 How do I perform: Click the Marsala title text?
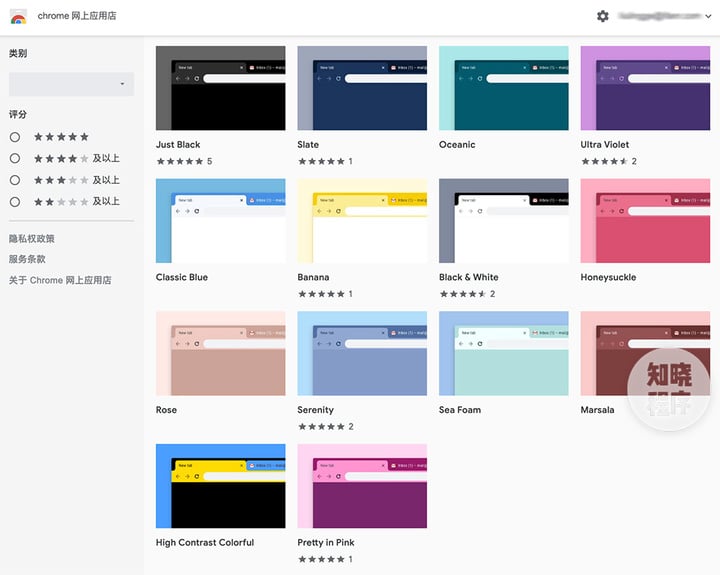597,410
